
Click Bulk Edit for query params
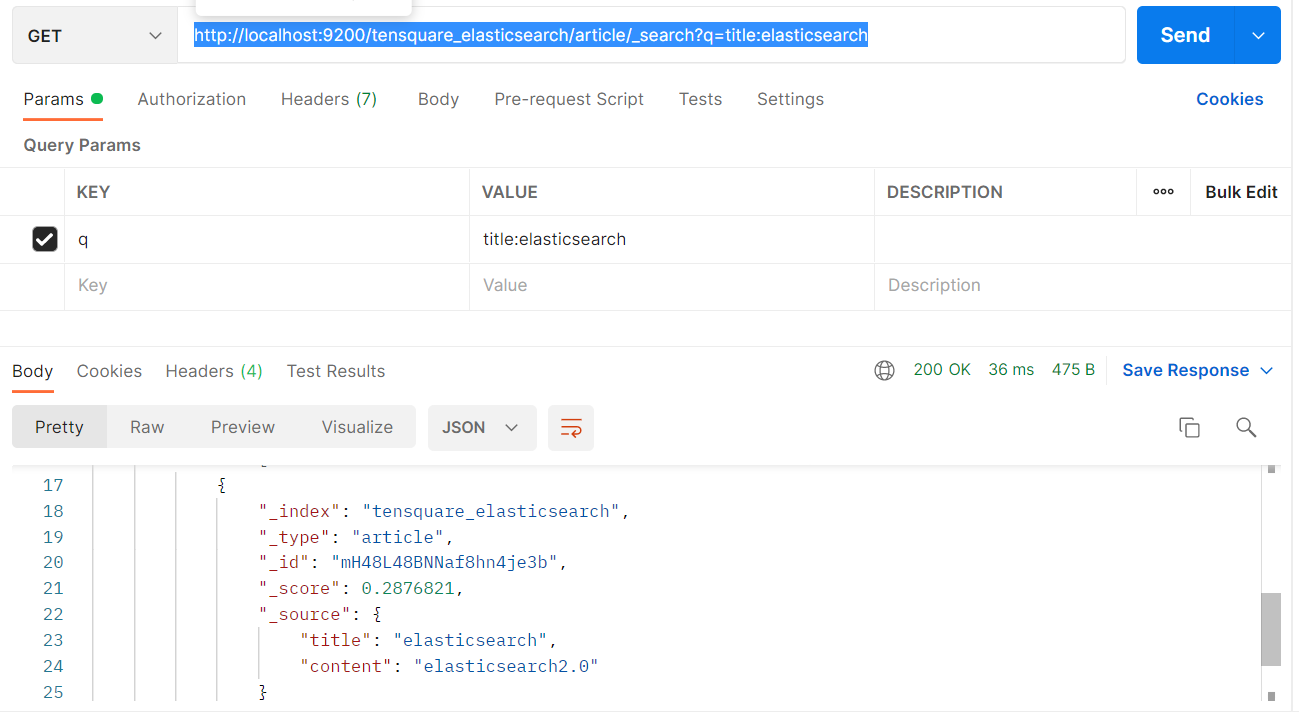tap(1241, 192)
